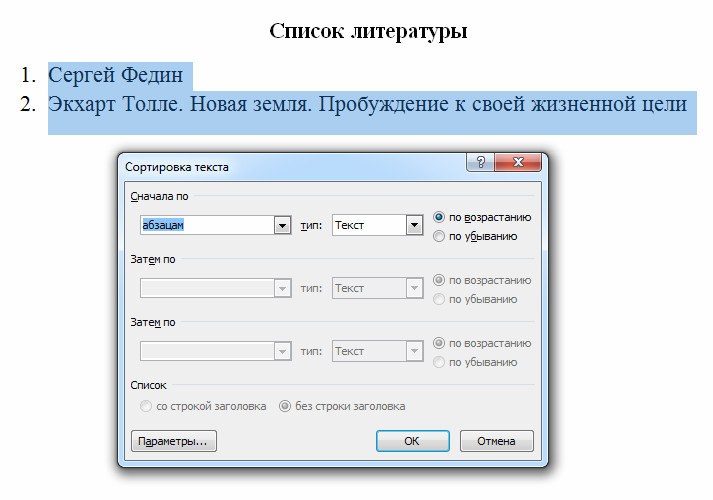Click the Сортировка текста title bar
Screen dimensions: 713x500
point(291,167)
